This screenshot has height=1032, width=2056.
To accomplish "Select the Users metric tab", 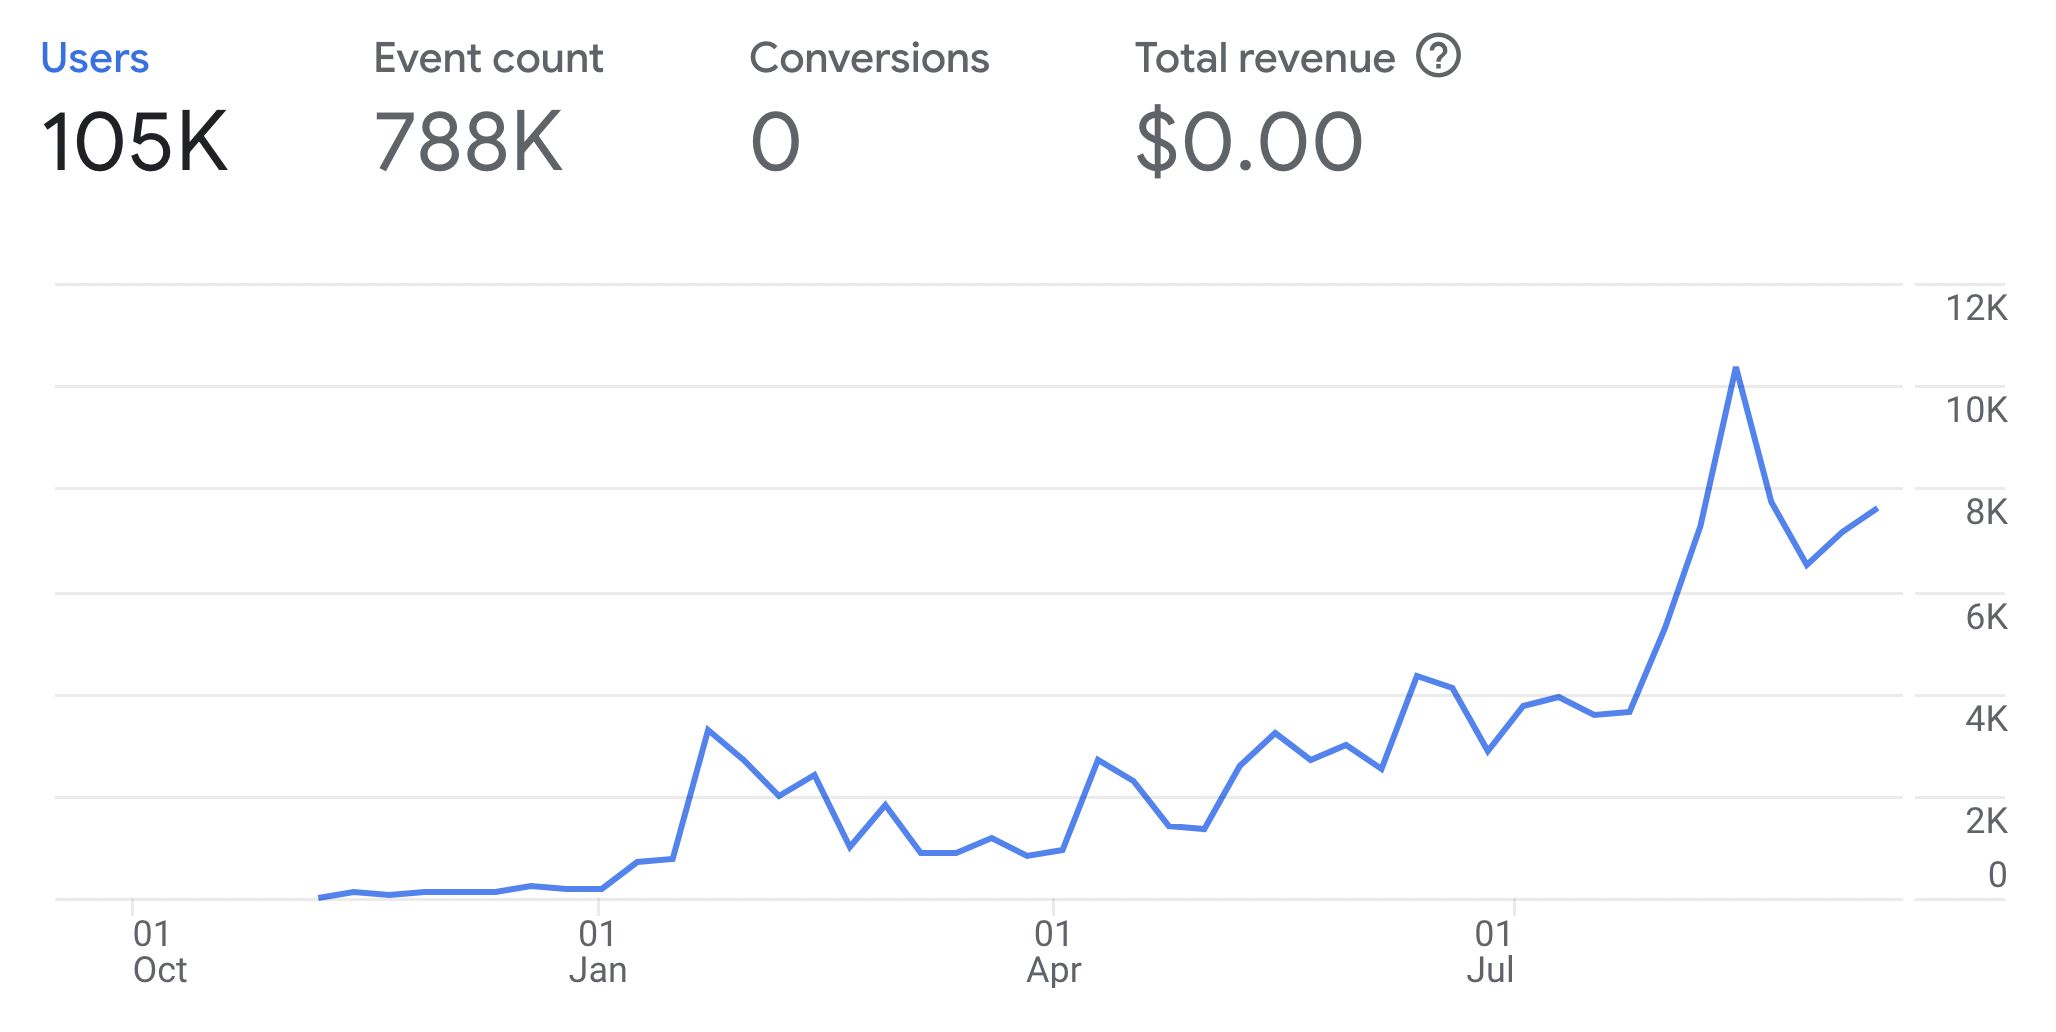I will pos(95,59).
